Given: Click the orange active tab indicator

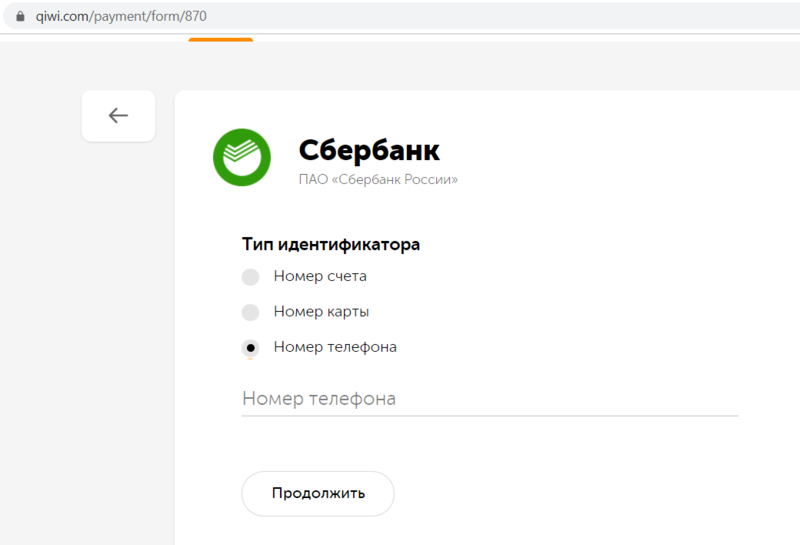Looking at the screenshot, I should [220, 39].
